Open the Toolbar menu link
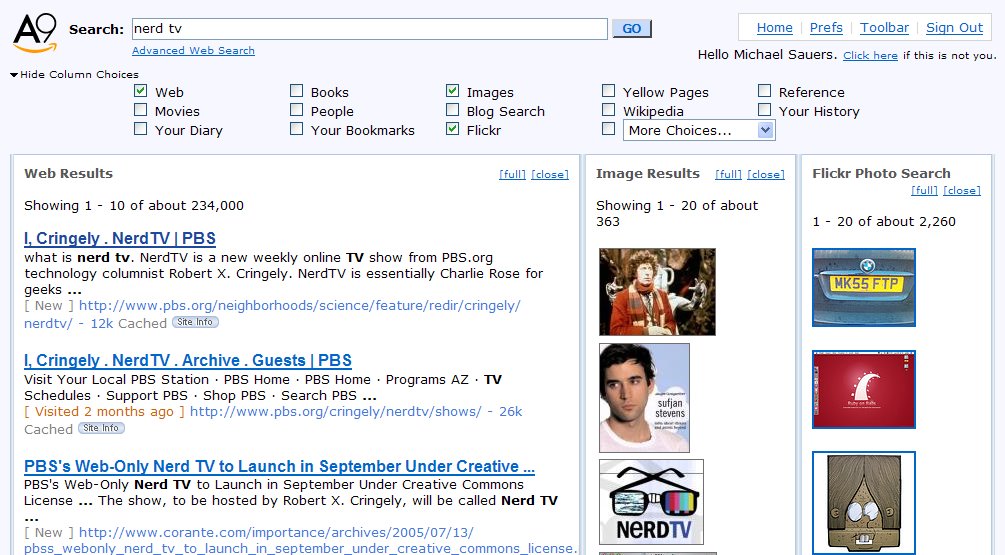 884,28
